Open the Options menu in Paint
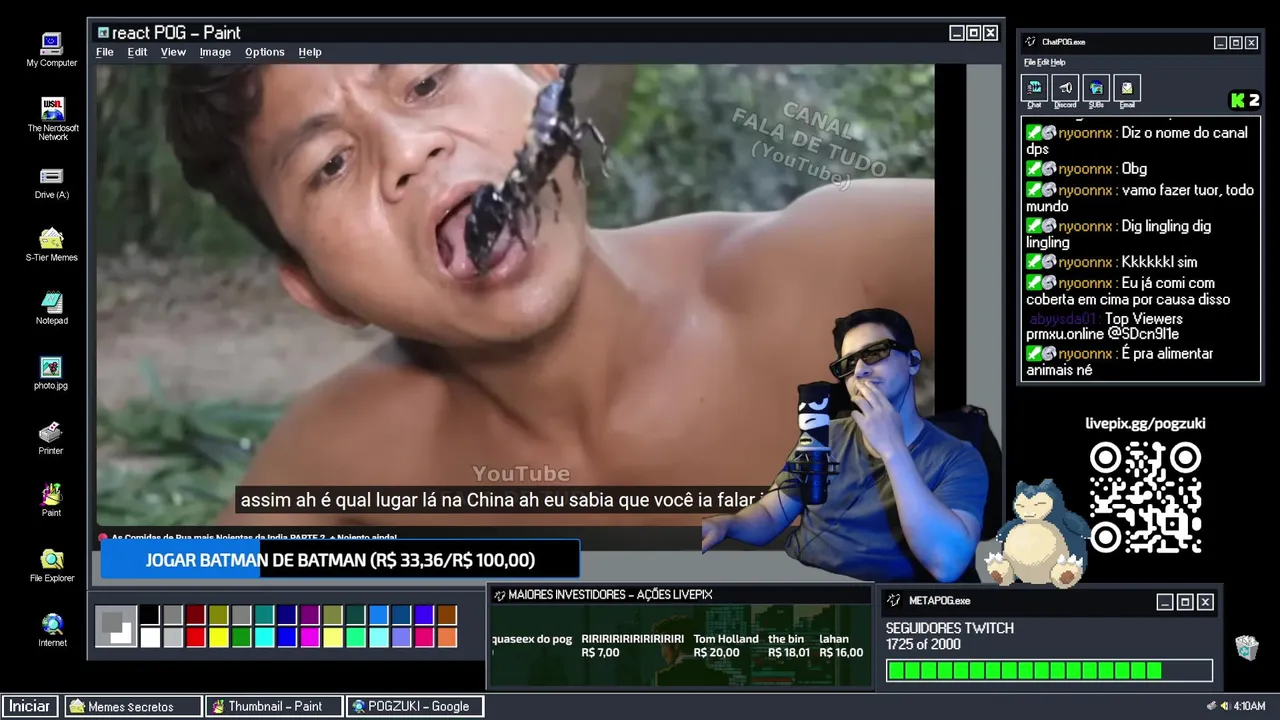This screenshot has width=1280, height=720. tap(265, 52)
